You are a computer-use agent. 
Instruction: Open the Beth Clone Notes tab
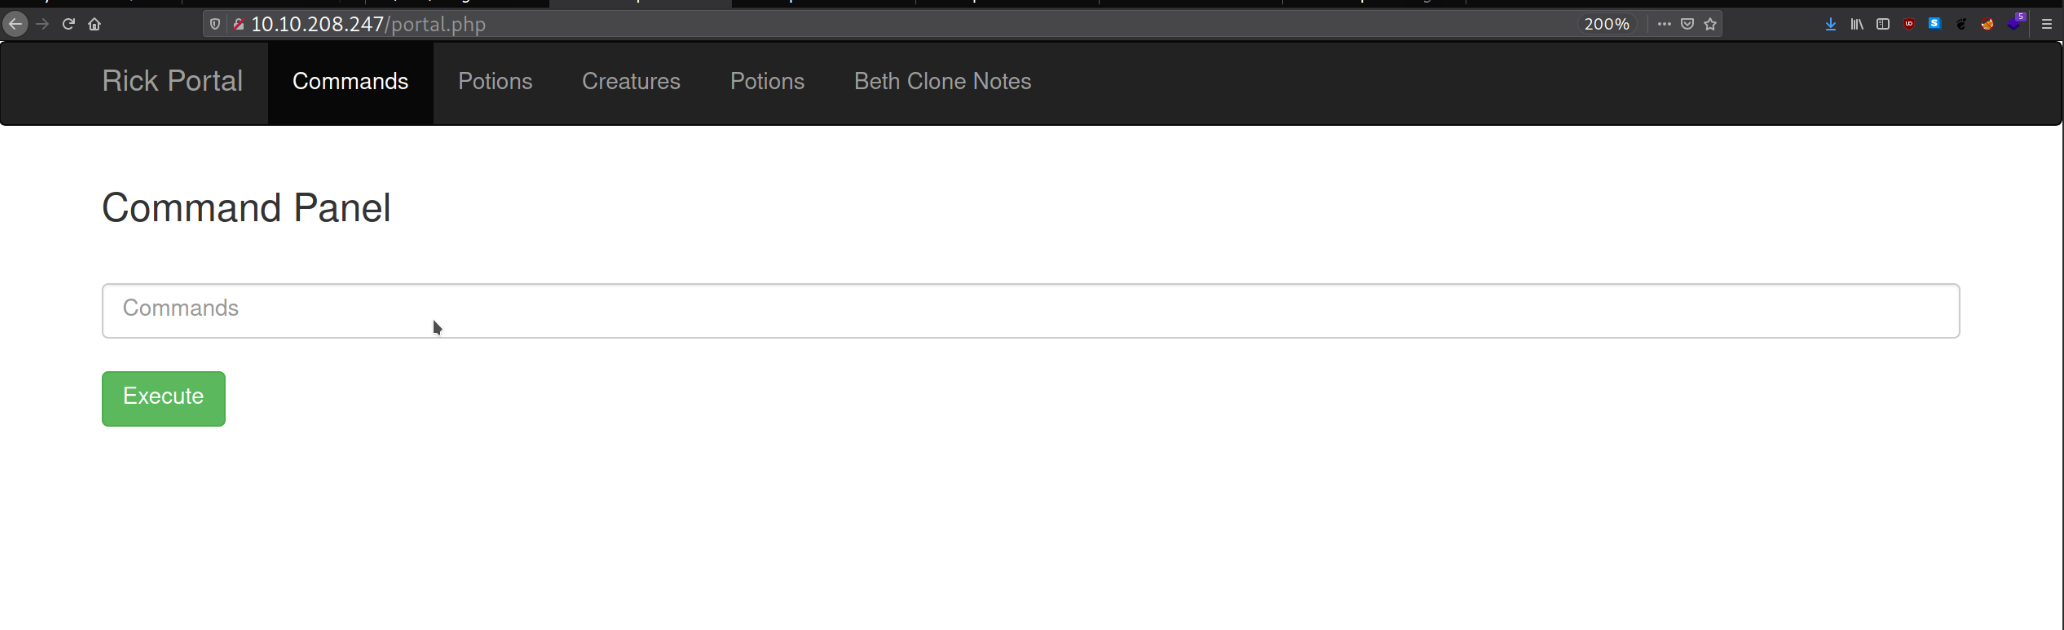(942, 82)
